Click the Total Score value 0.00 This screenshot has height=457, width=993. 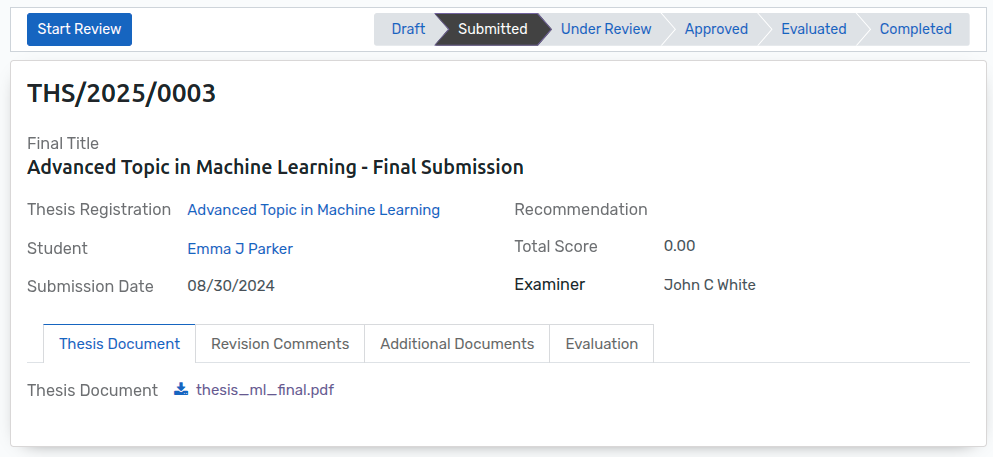(679, 246)
